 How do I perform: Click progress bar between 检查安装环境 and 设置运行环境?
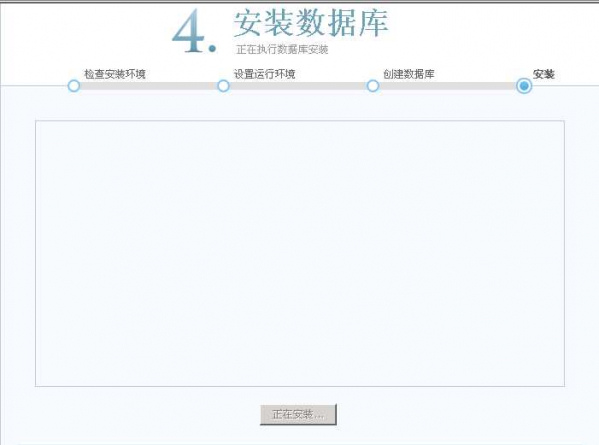pos(149,86)
